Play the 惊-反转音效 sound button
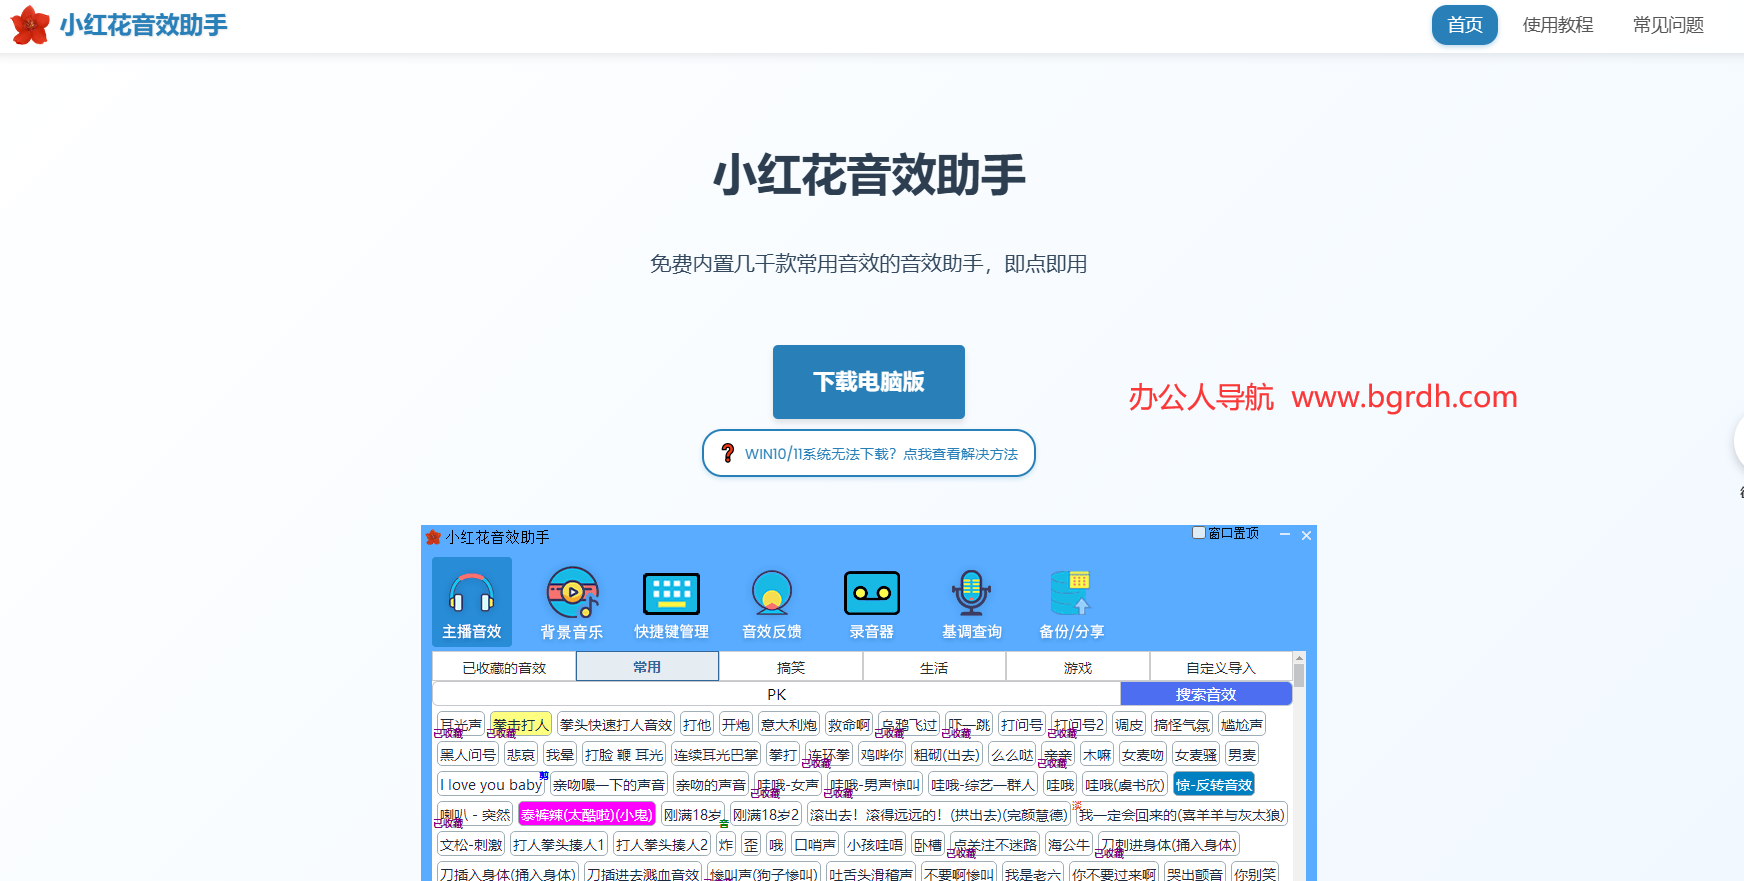Viewport: 1744px width, 881px height. tap(1213, 784)
